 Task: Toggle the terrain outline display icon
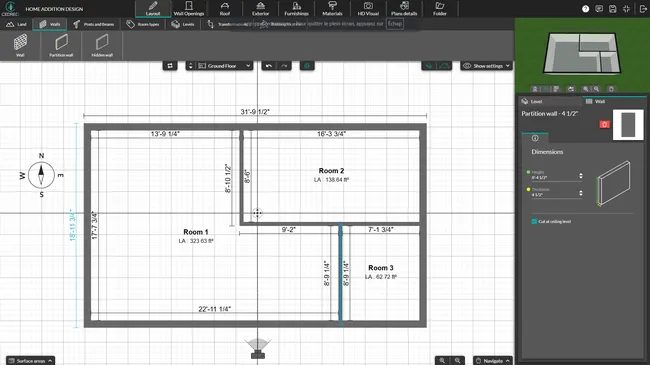[x=444, y=66]
